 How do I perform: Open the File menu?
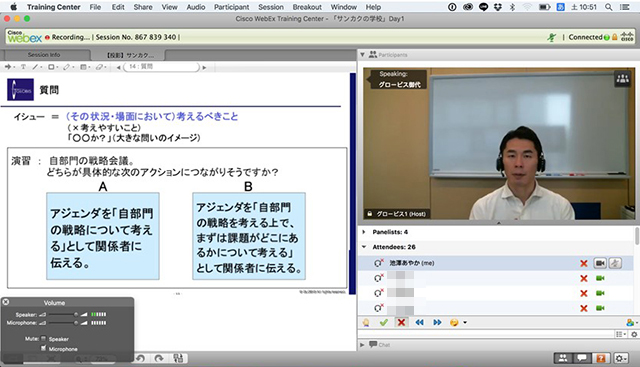(x=95, y=7)
